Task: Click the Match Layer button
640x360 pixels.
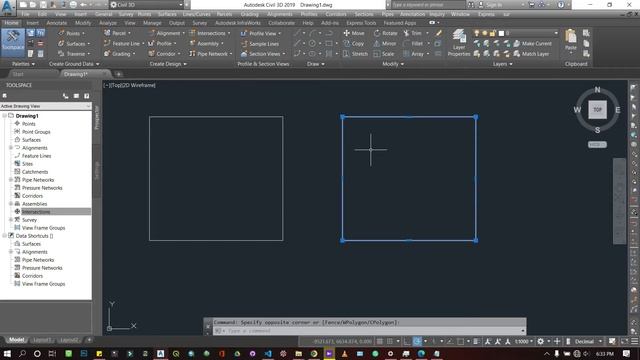Action: (x=531, y=54)
